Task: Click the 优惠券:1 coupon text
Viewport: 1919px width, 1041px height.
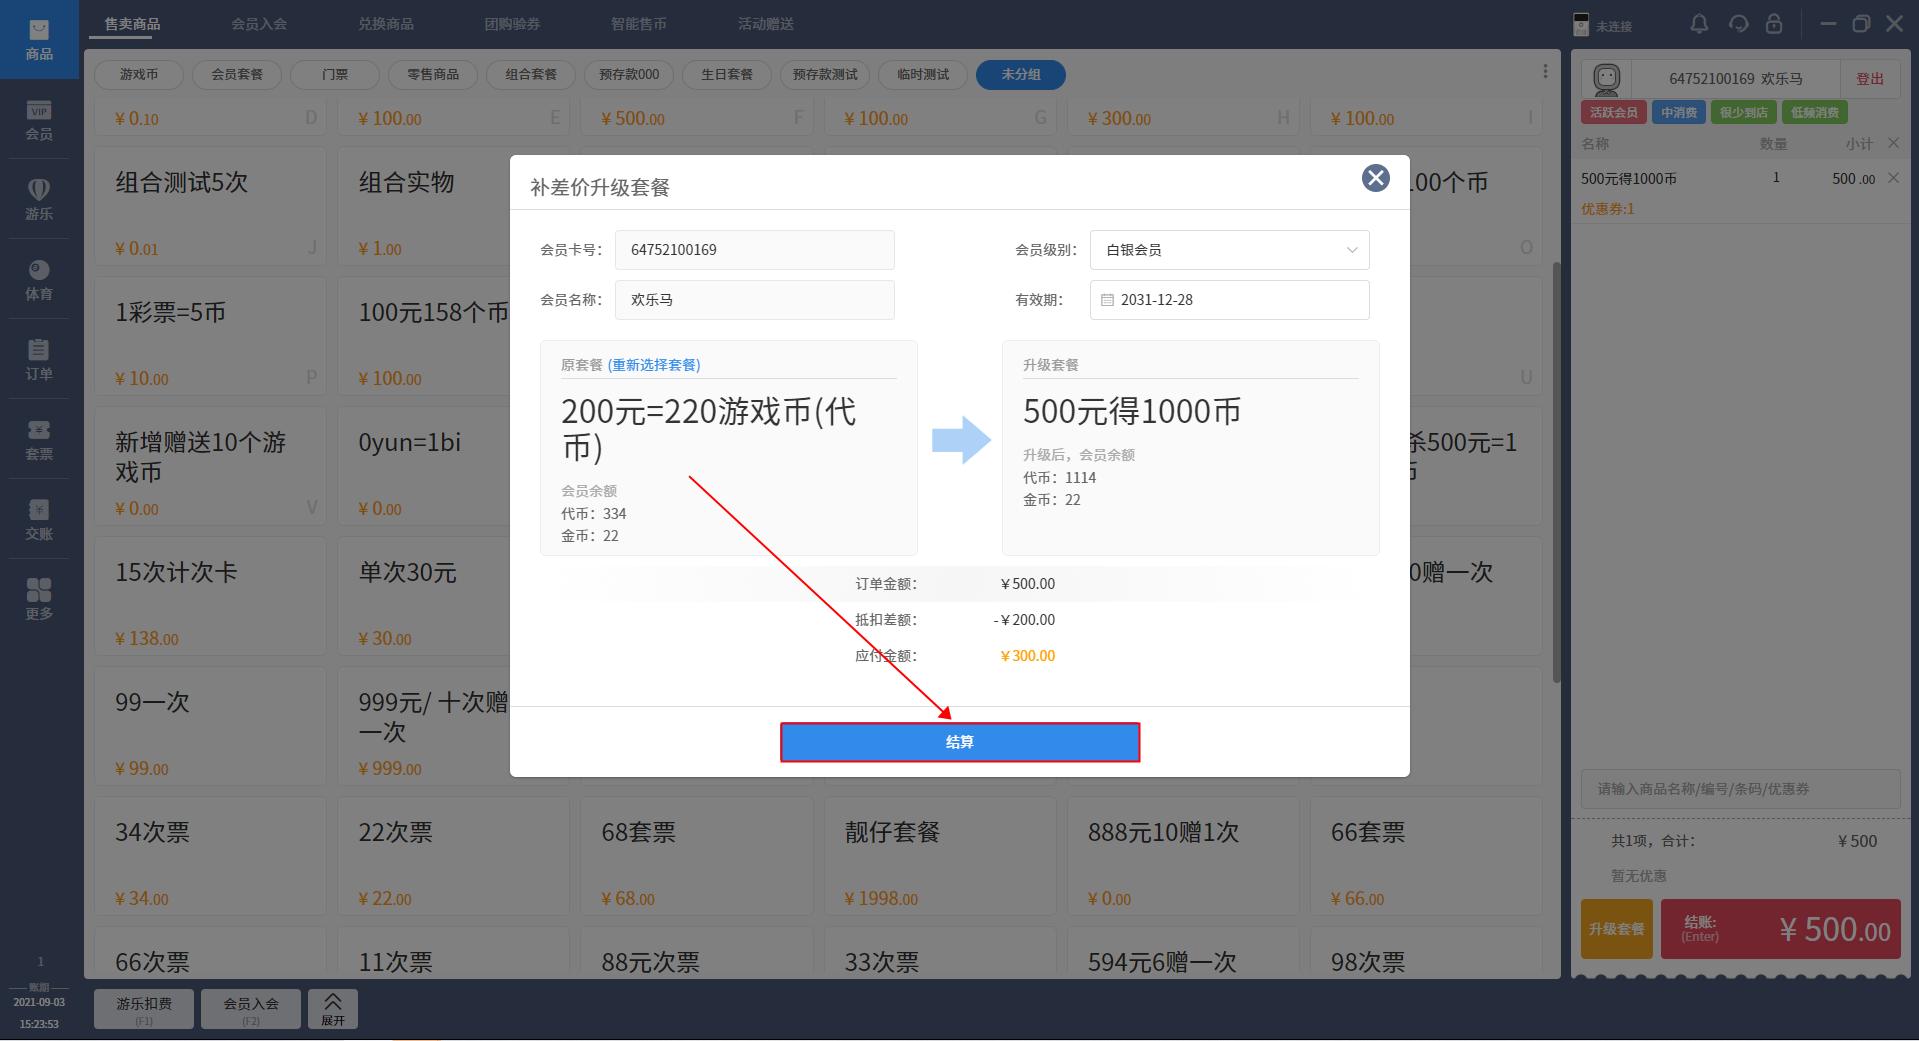Action: point(1607,209)
